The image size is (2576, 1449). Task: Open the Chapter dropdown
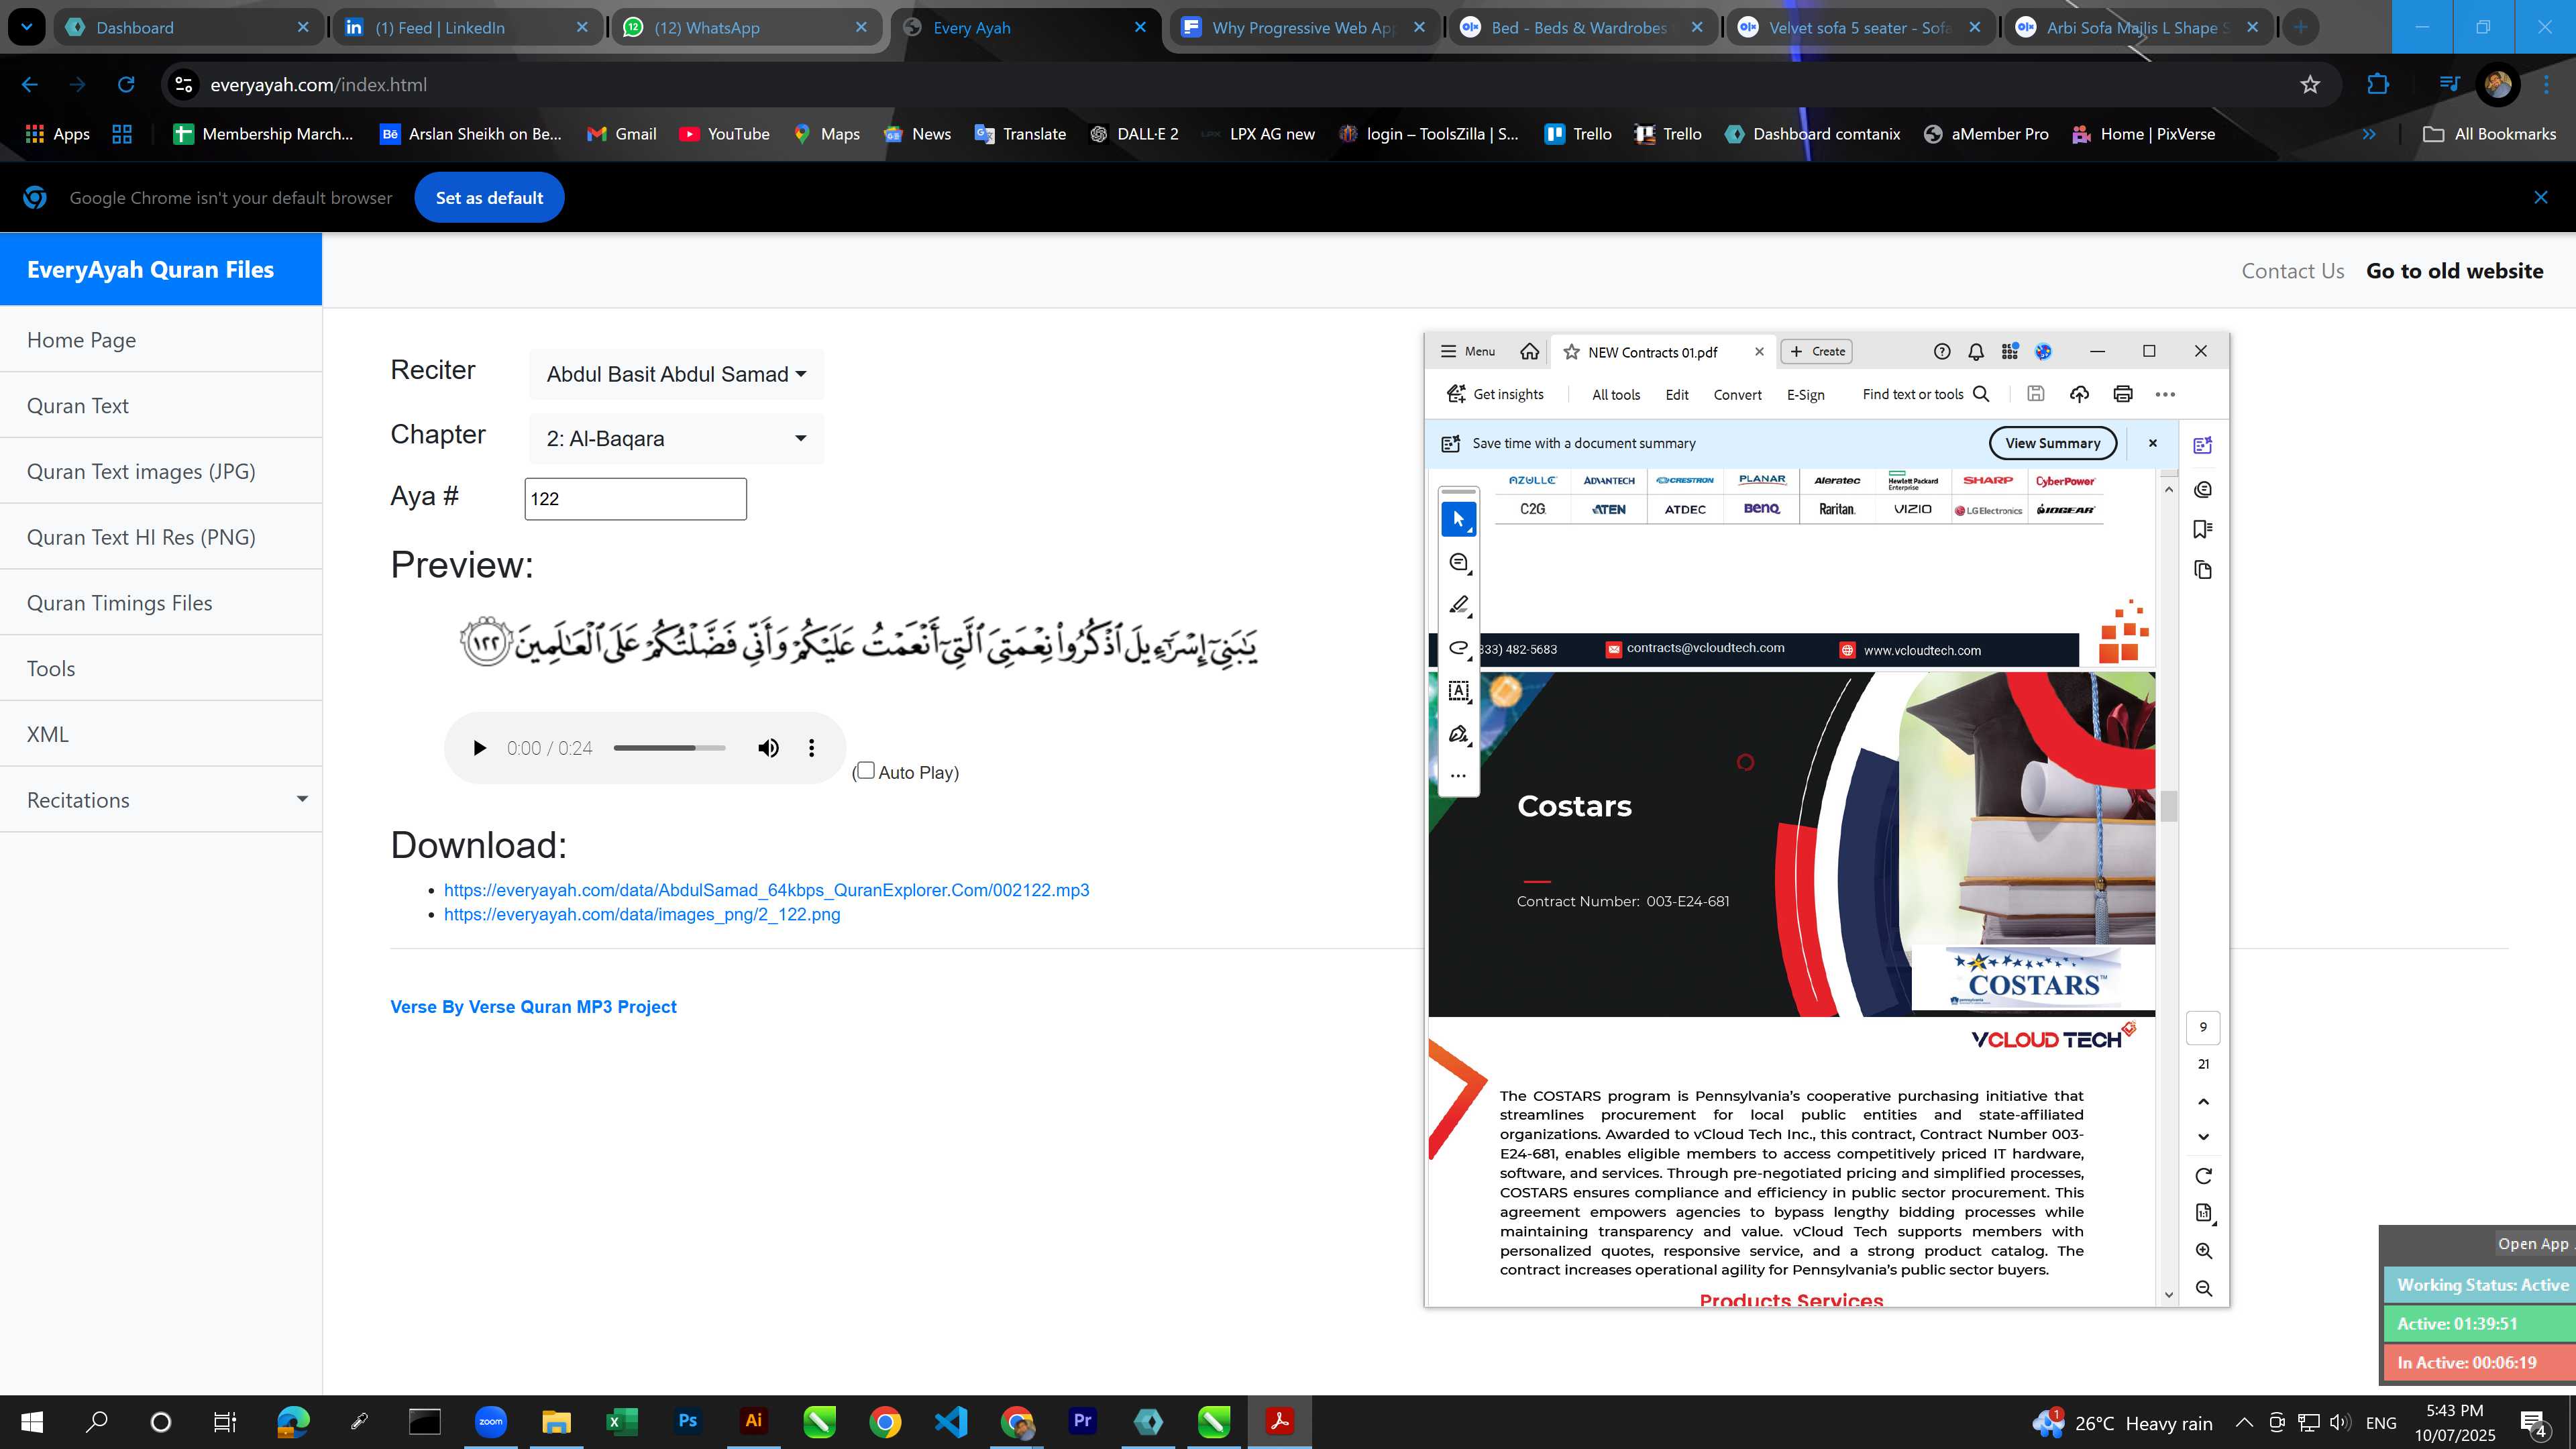tap(676, 438)
